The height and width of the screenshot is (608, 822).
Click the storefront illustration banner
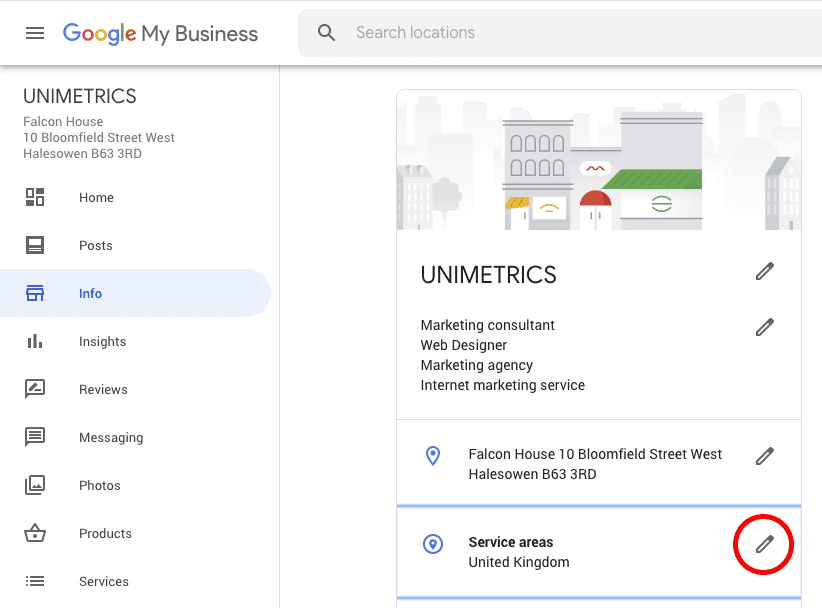pos(599,160)
